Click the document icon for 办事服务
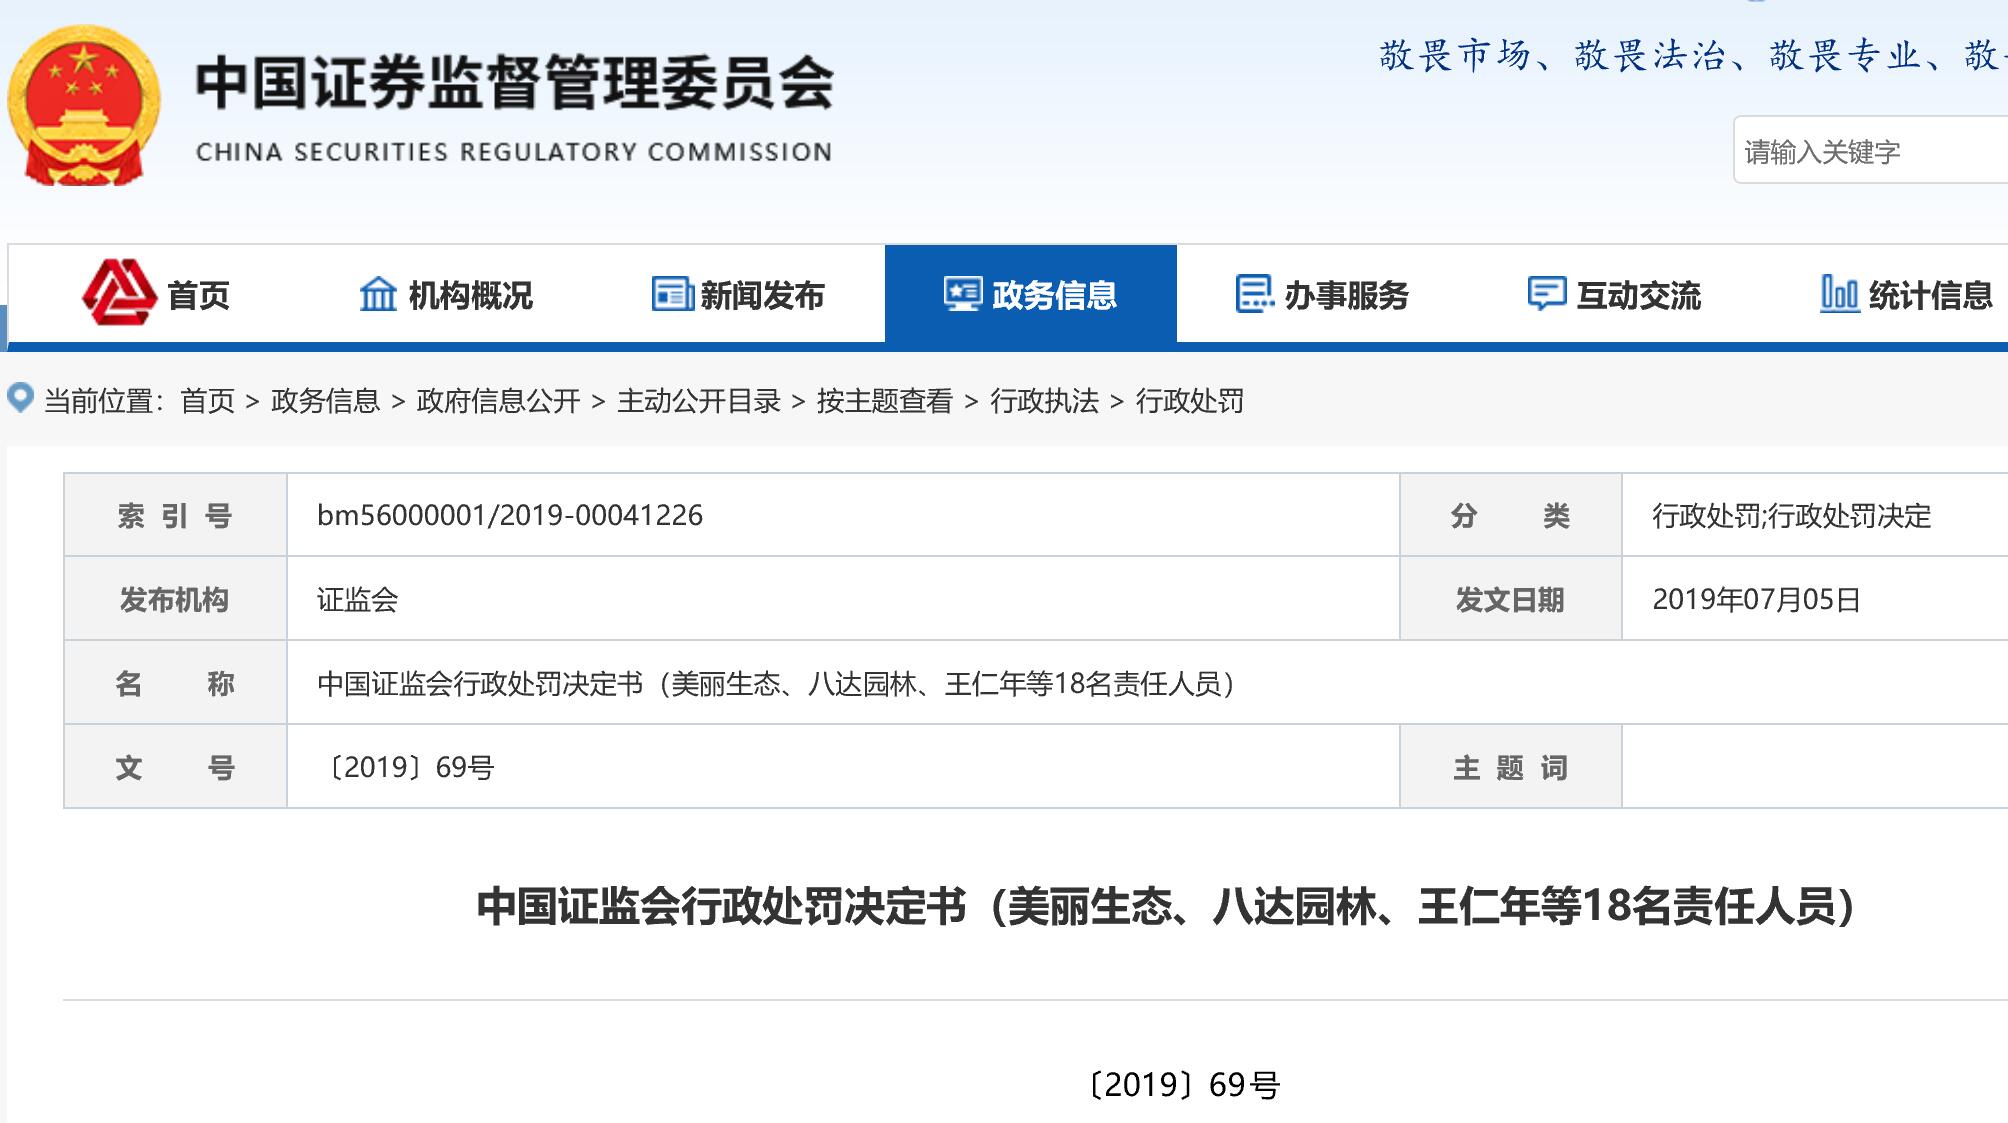 (x=1254, y=294)
